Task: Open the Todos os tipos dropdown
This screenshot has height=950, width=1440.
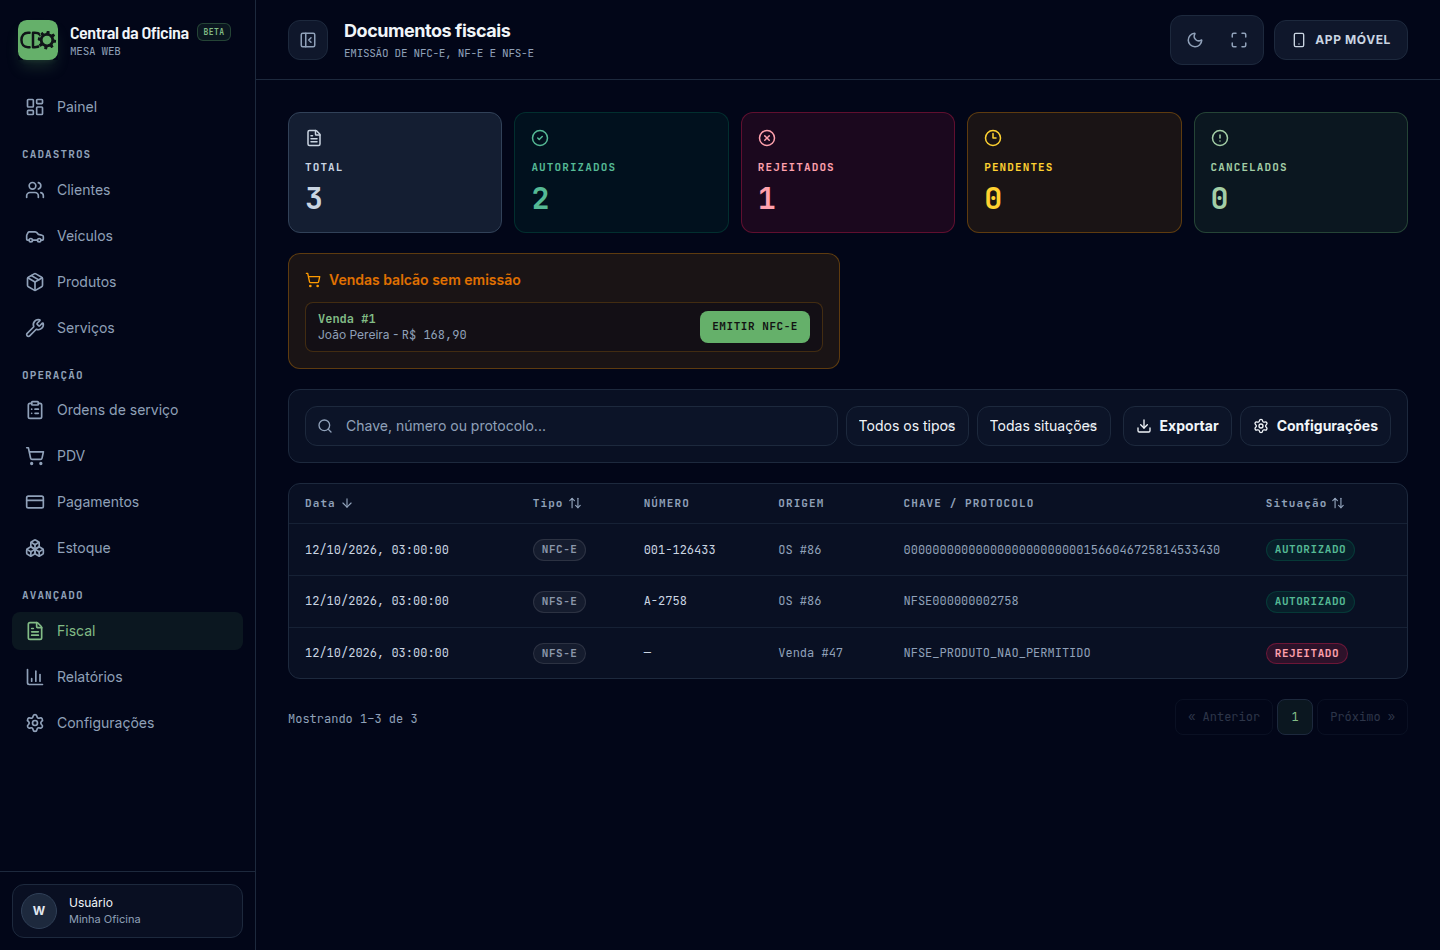Action: (907, 426)
